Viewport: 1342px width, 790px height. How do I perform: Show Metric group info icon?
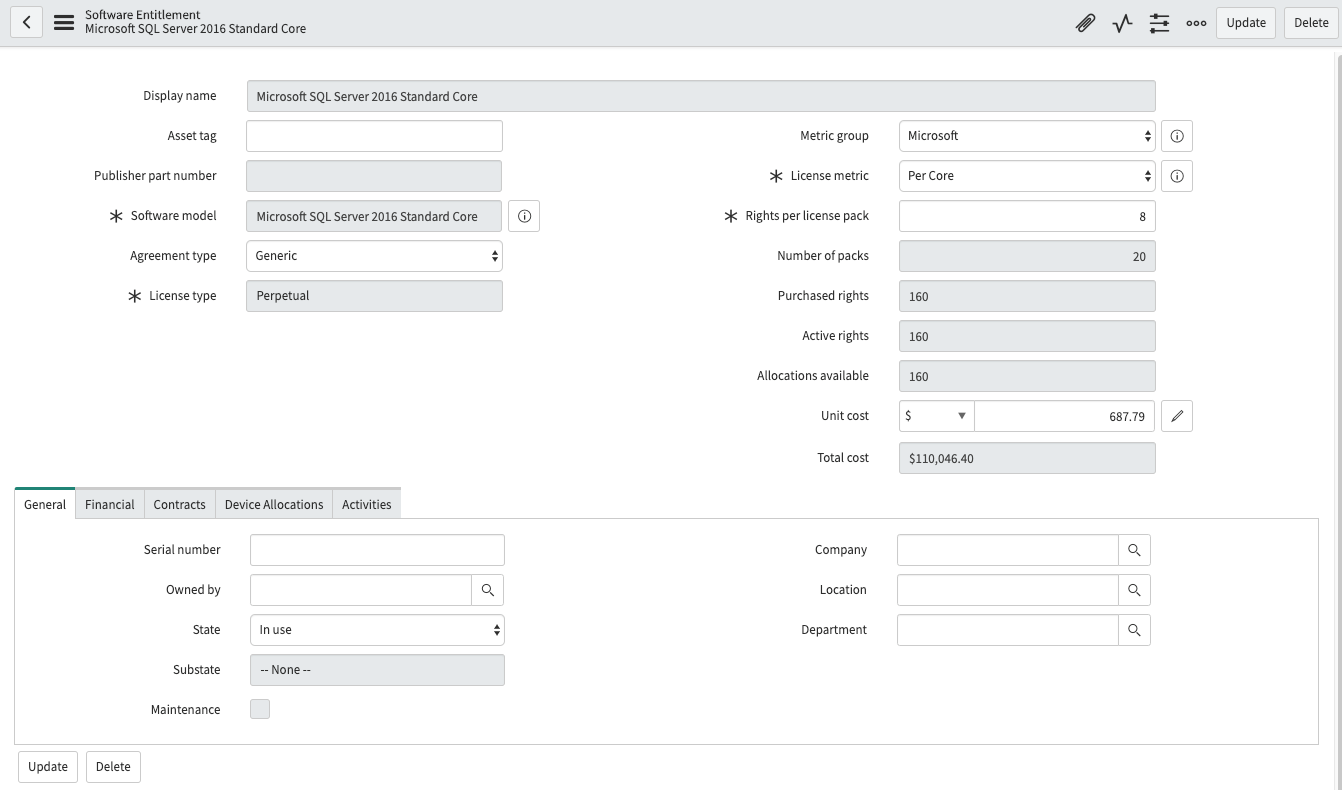1177,136
